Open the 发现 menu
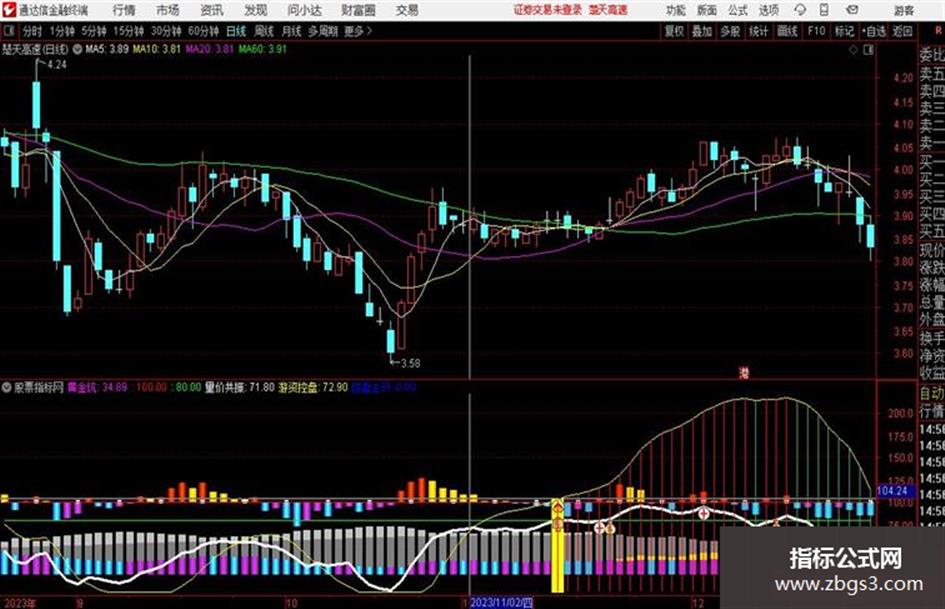945x609 pixels. pos(256,10)
